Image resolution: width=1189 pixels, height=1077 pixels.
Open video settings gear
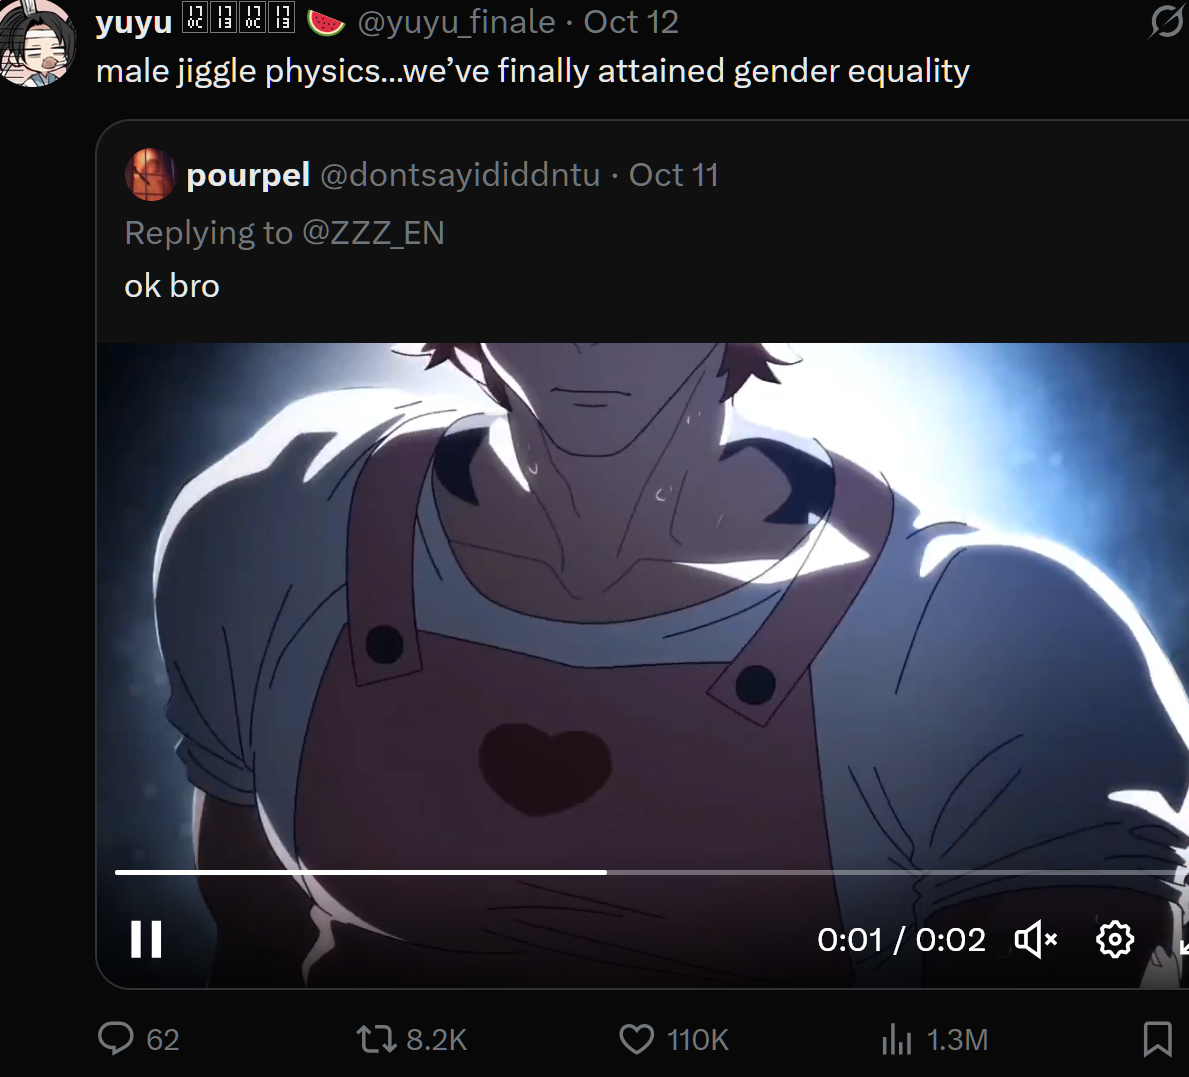pos(1115,940)
